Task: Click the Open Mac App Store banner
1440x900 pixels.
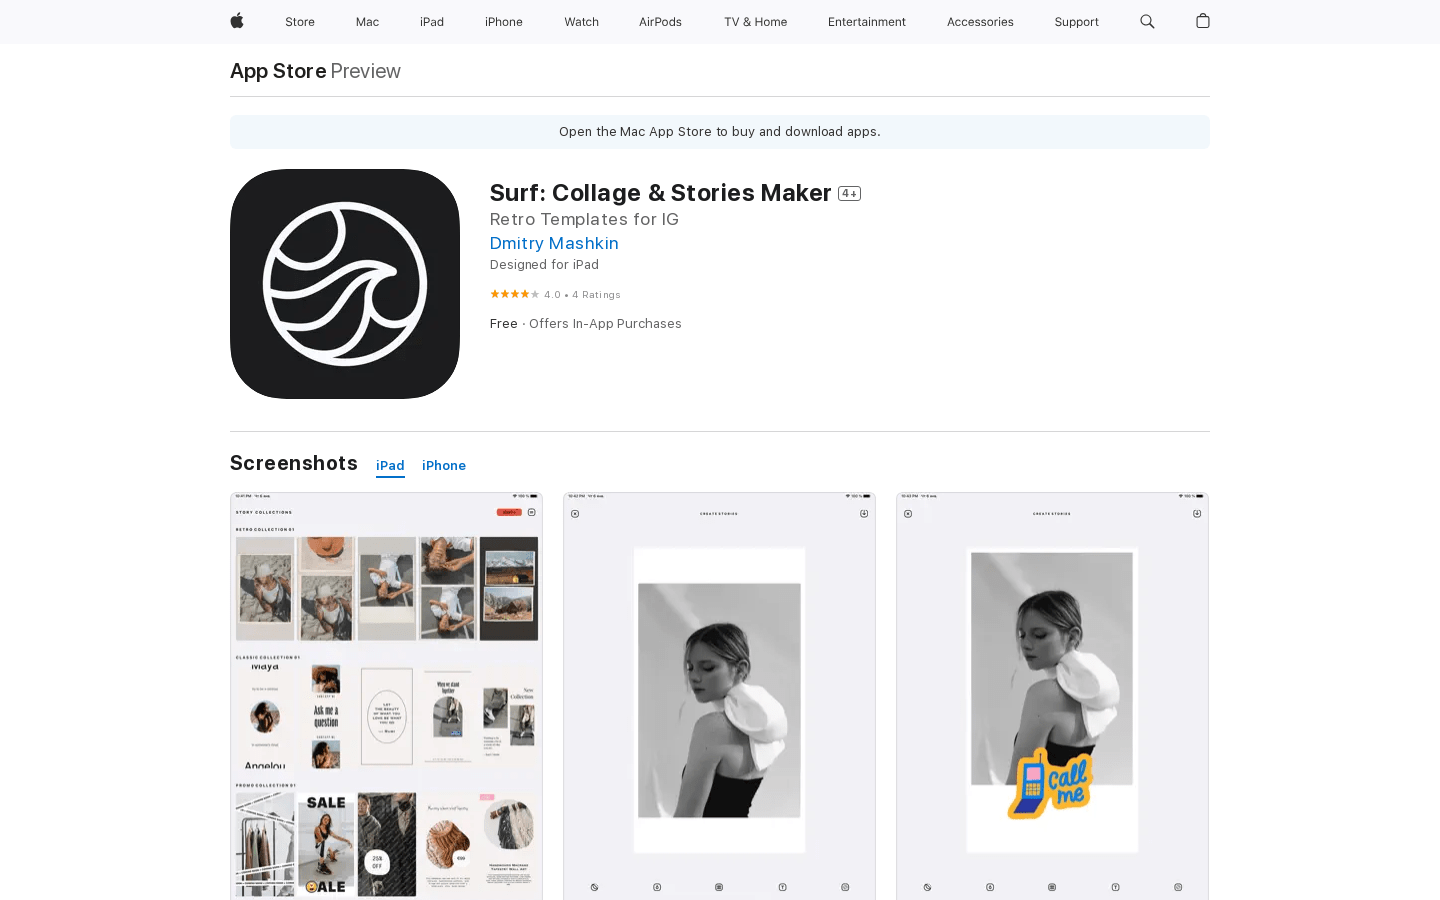Action: (x=720, y=132)
